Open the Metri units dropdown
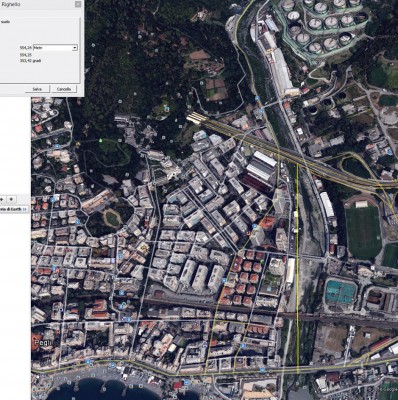Image resolution: width=398 pixels, height=400 pixels. coord(55,48)
